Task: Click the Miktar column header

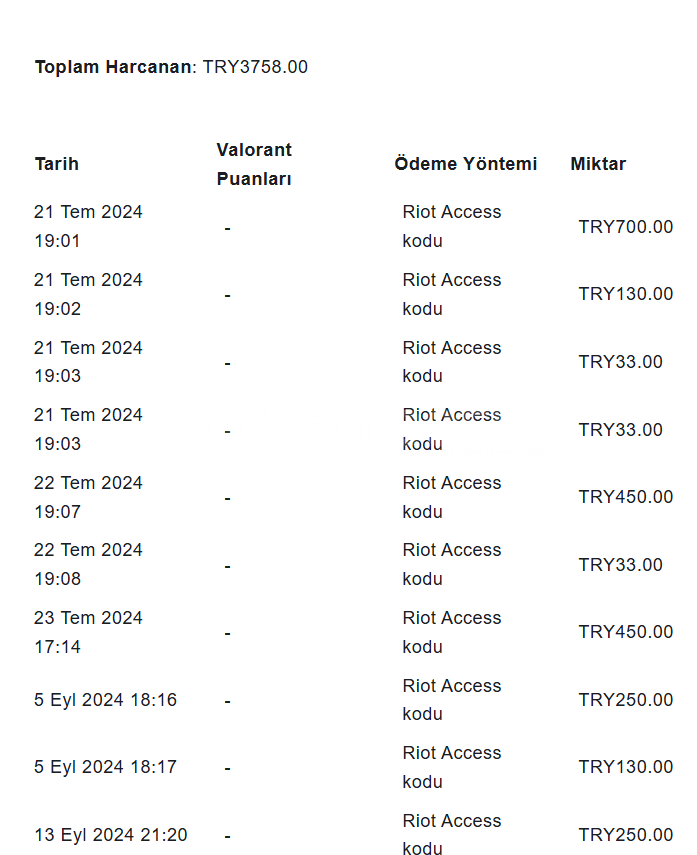Action: click(598, 164)
